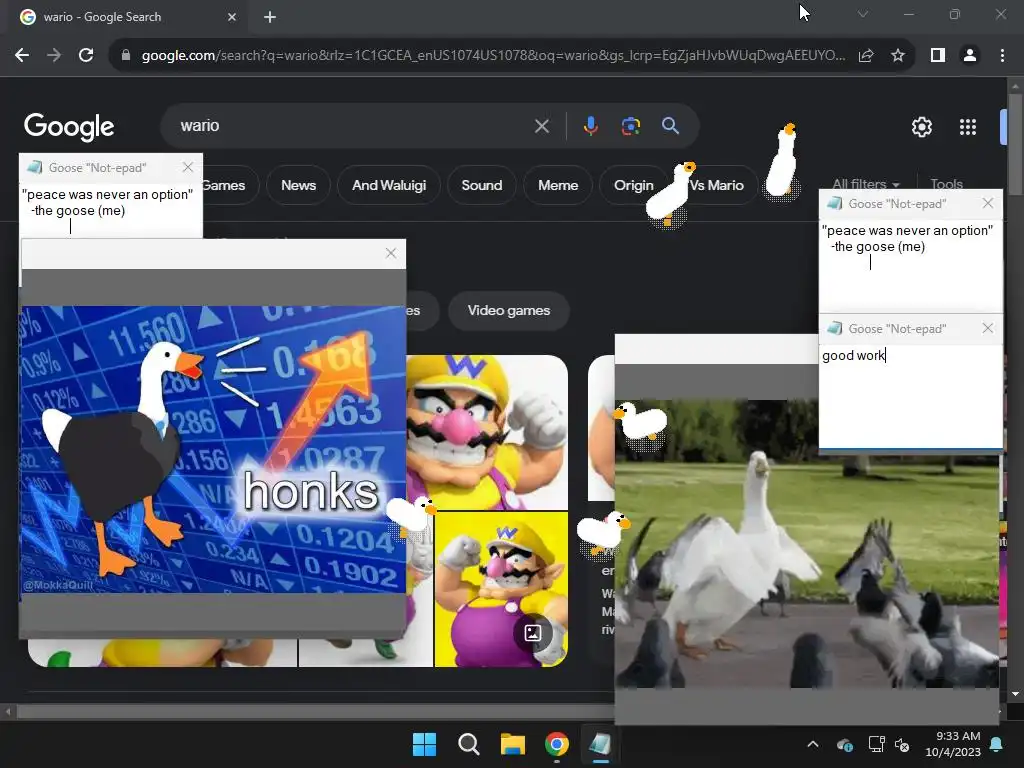The width and height of the screenshot is (1024, 768).
Task: Submit search with the magnifier icon
Action: [x=670, y=126]
